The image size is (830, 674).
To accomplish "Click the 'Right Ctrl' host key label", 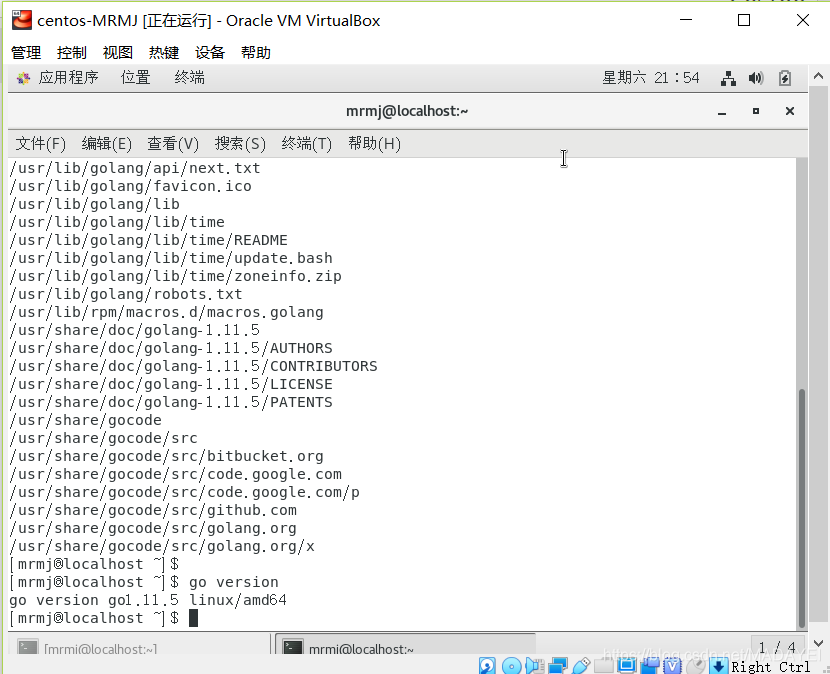I will click(x=771, y=667).
